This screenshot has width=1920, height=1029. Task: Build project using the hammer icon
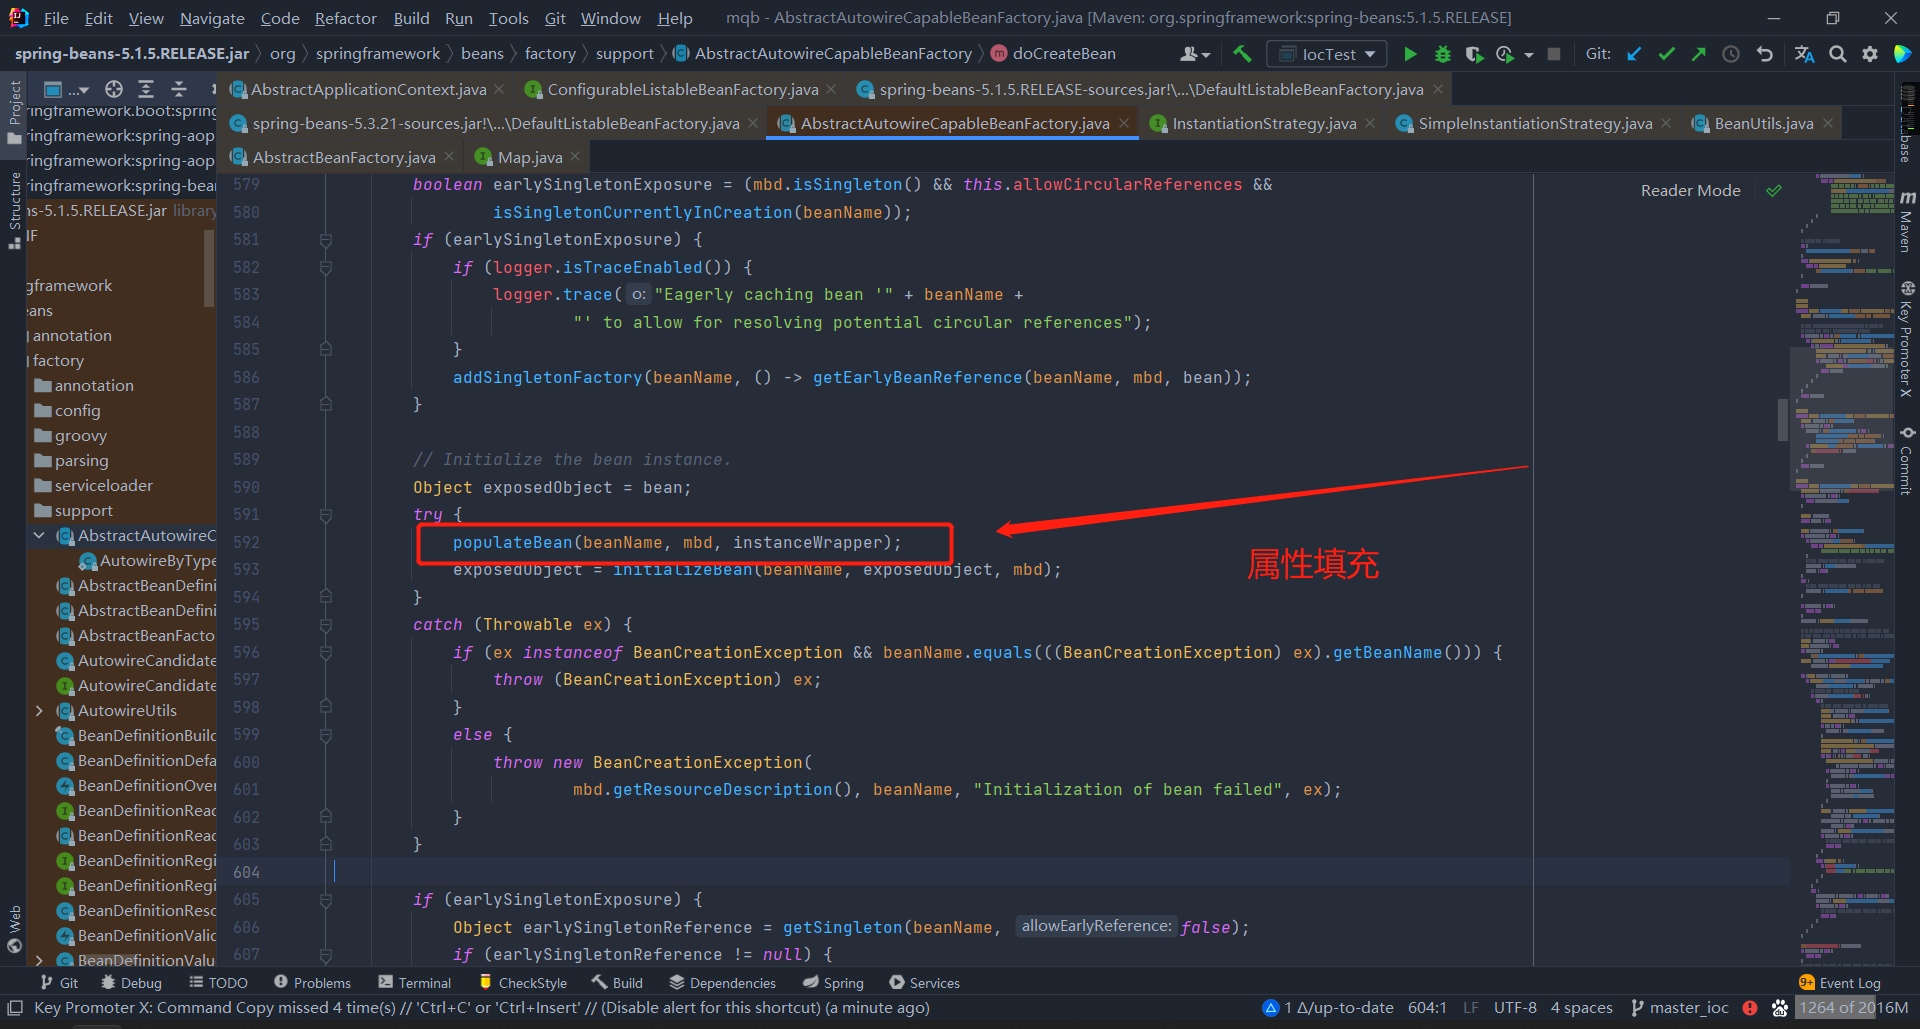[x=1242, y=54]
